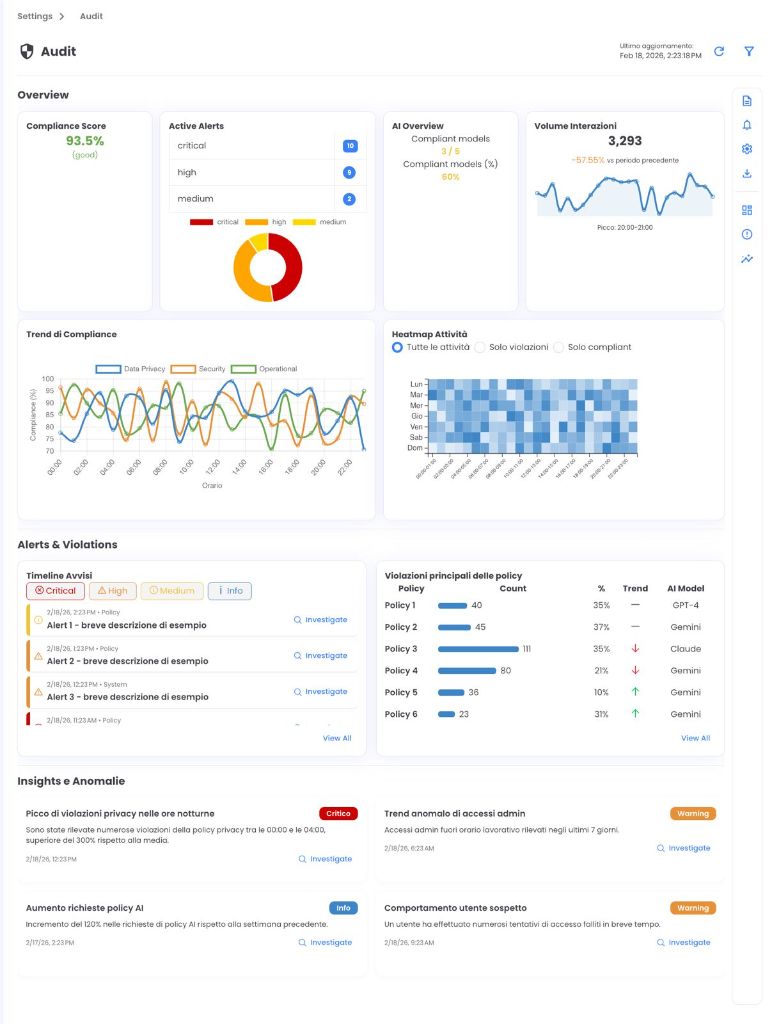
Task: Click the critical alerts count badge 10
Action: click(350, 146)
